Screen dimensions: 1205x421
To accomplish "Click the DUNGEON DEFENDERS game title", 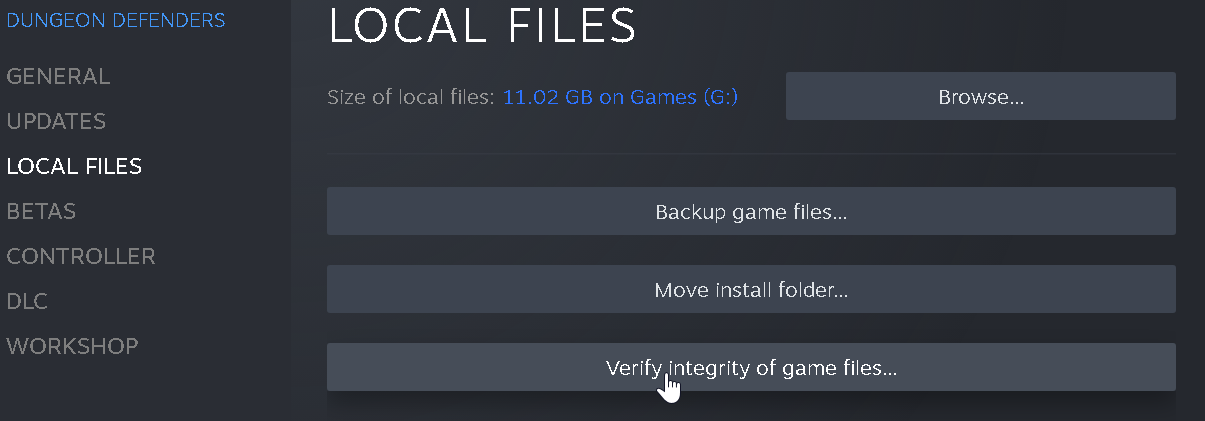I will 116,20.
